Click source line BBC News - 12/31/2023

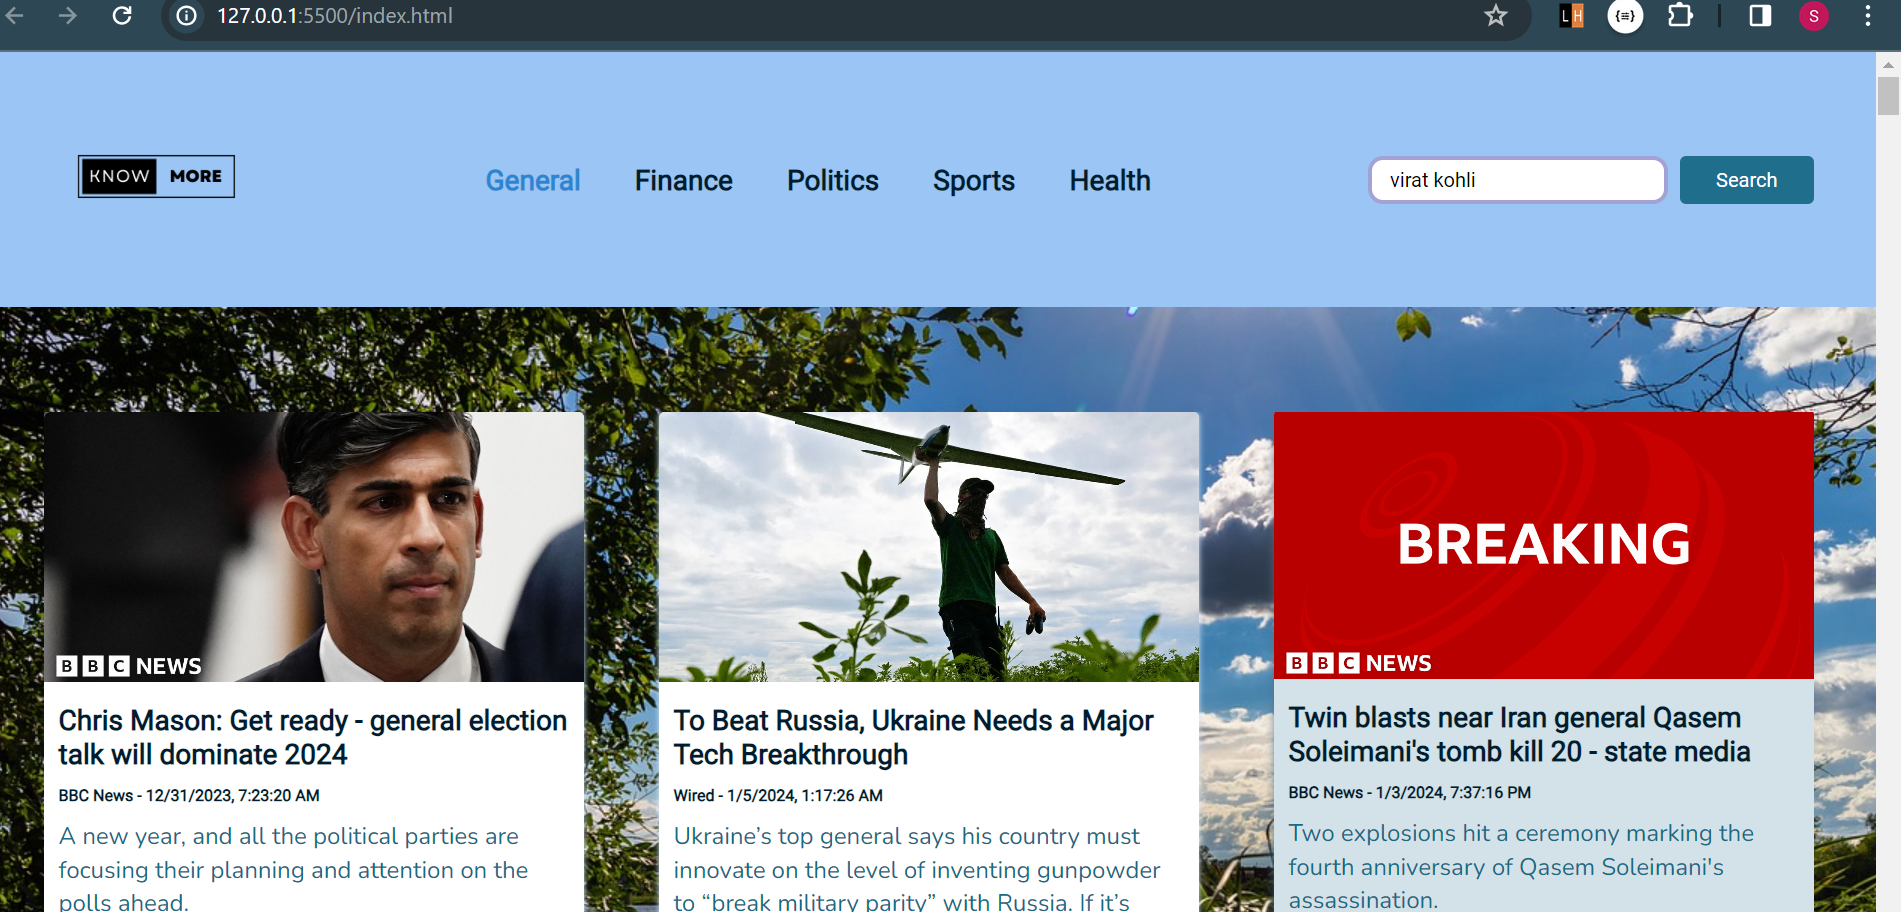click(x=189, y=796)
